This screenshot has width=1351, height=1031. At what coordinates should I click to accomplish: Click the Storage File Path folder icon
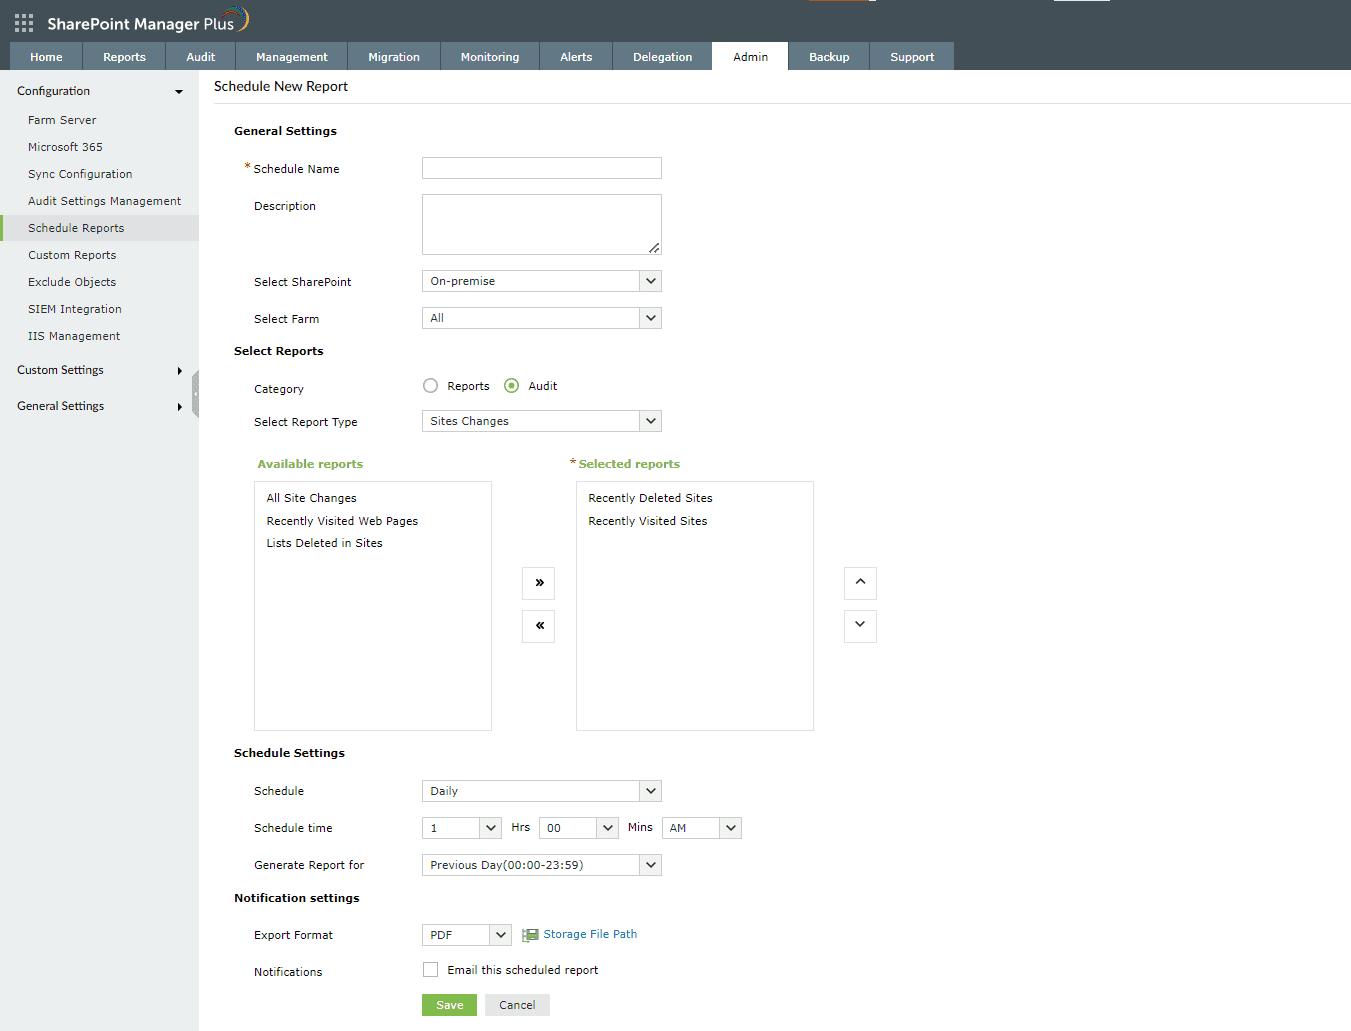point(528,934)
